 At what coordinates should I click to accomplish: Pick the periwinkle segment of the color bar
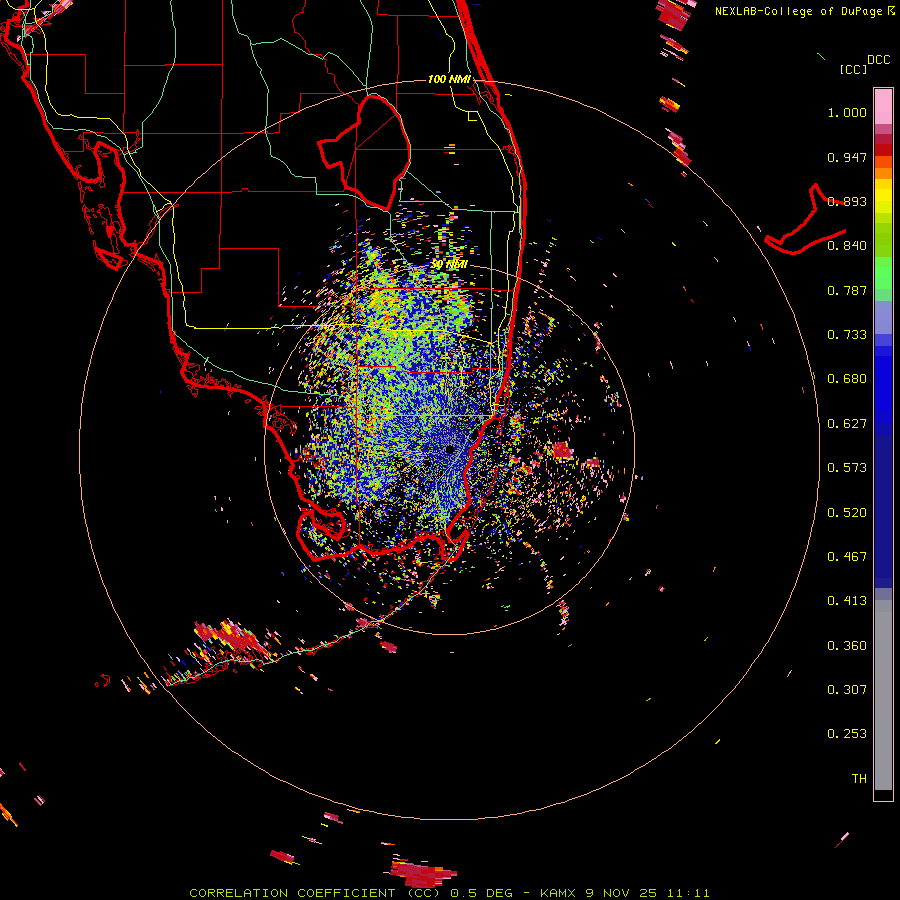tap(883, 319)
